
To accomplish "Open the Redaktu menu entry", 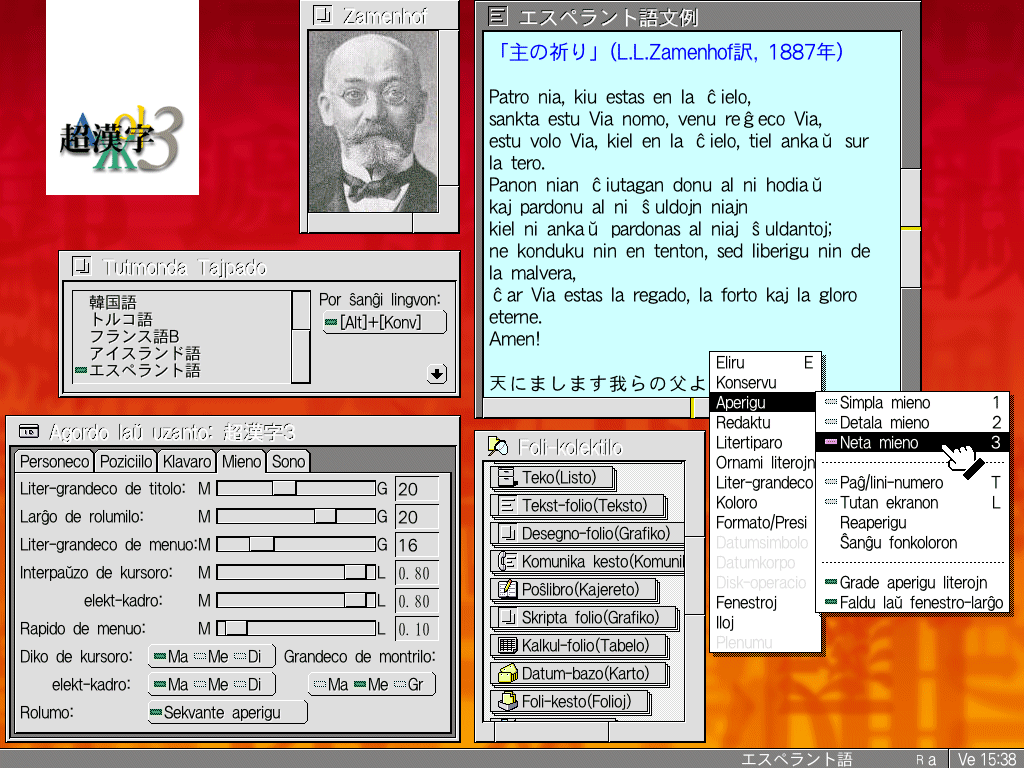I will [x=743, y=423].
